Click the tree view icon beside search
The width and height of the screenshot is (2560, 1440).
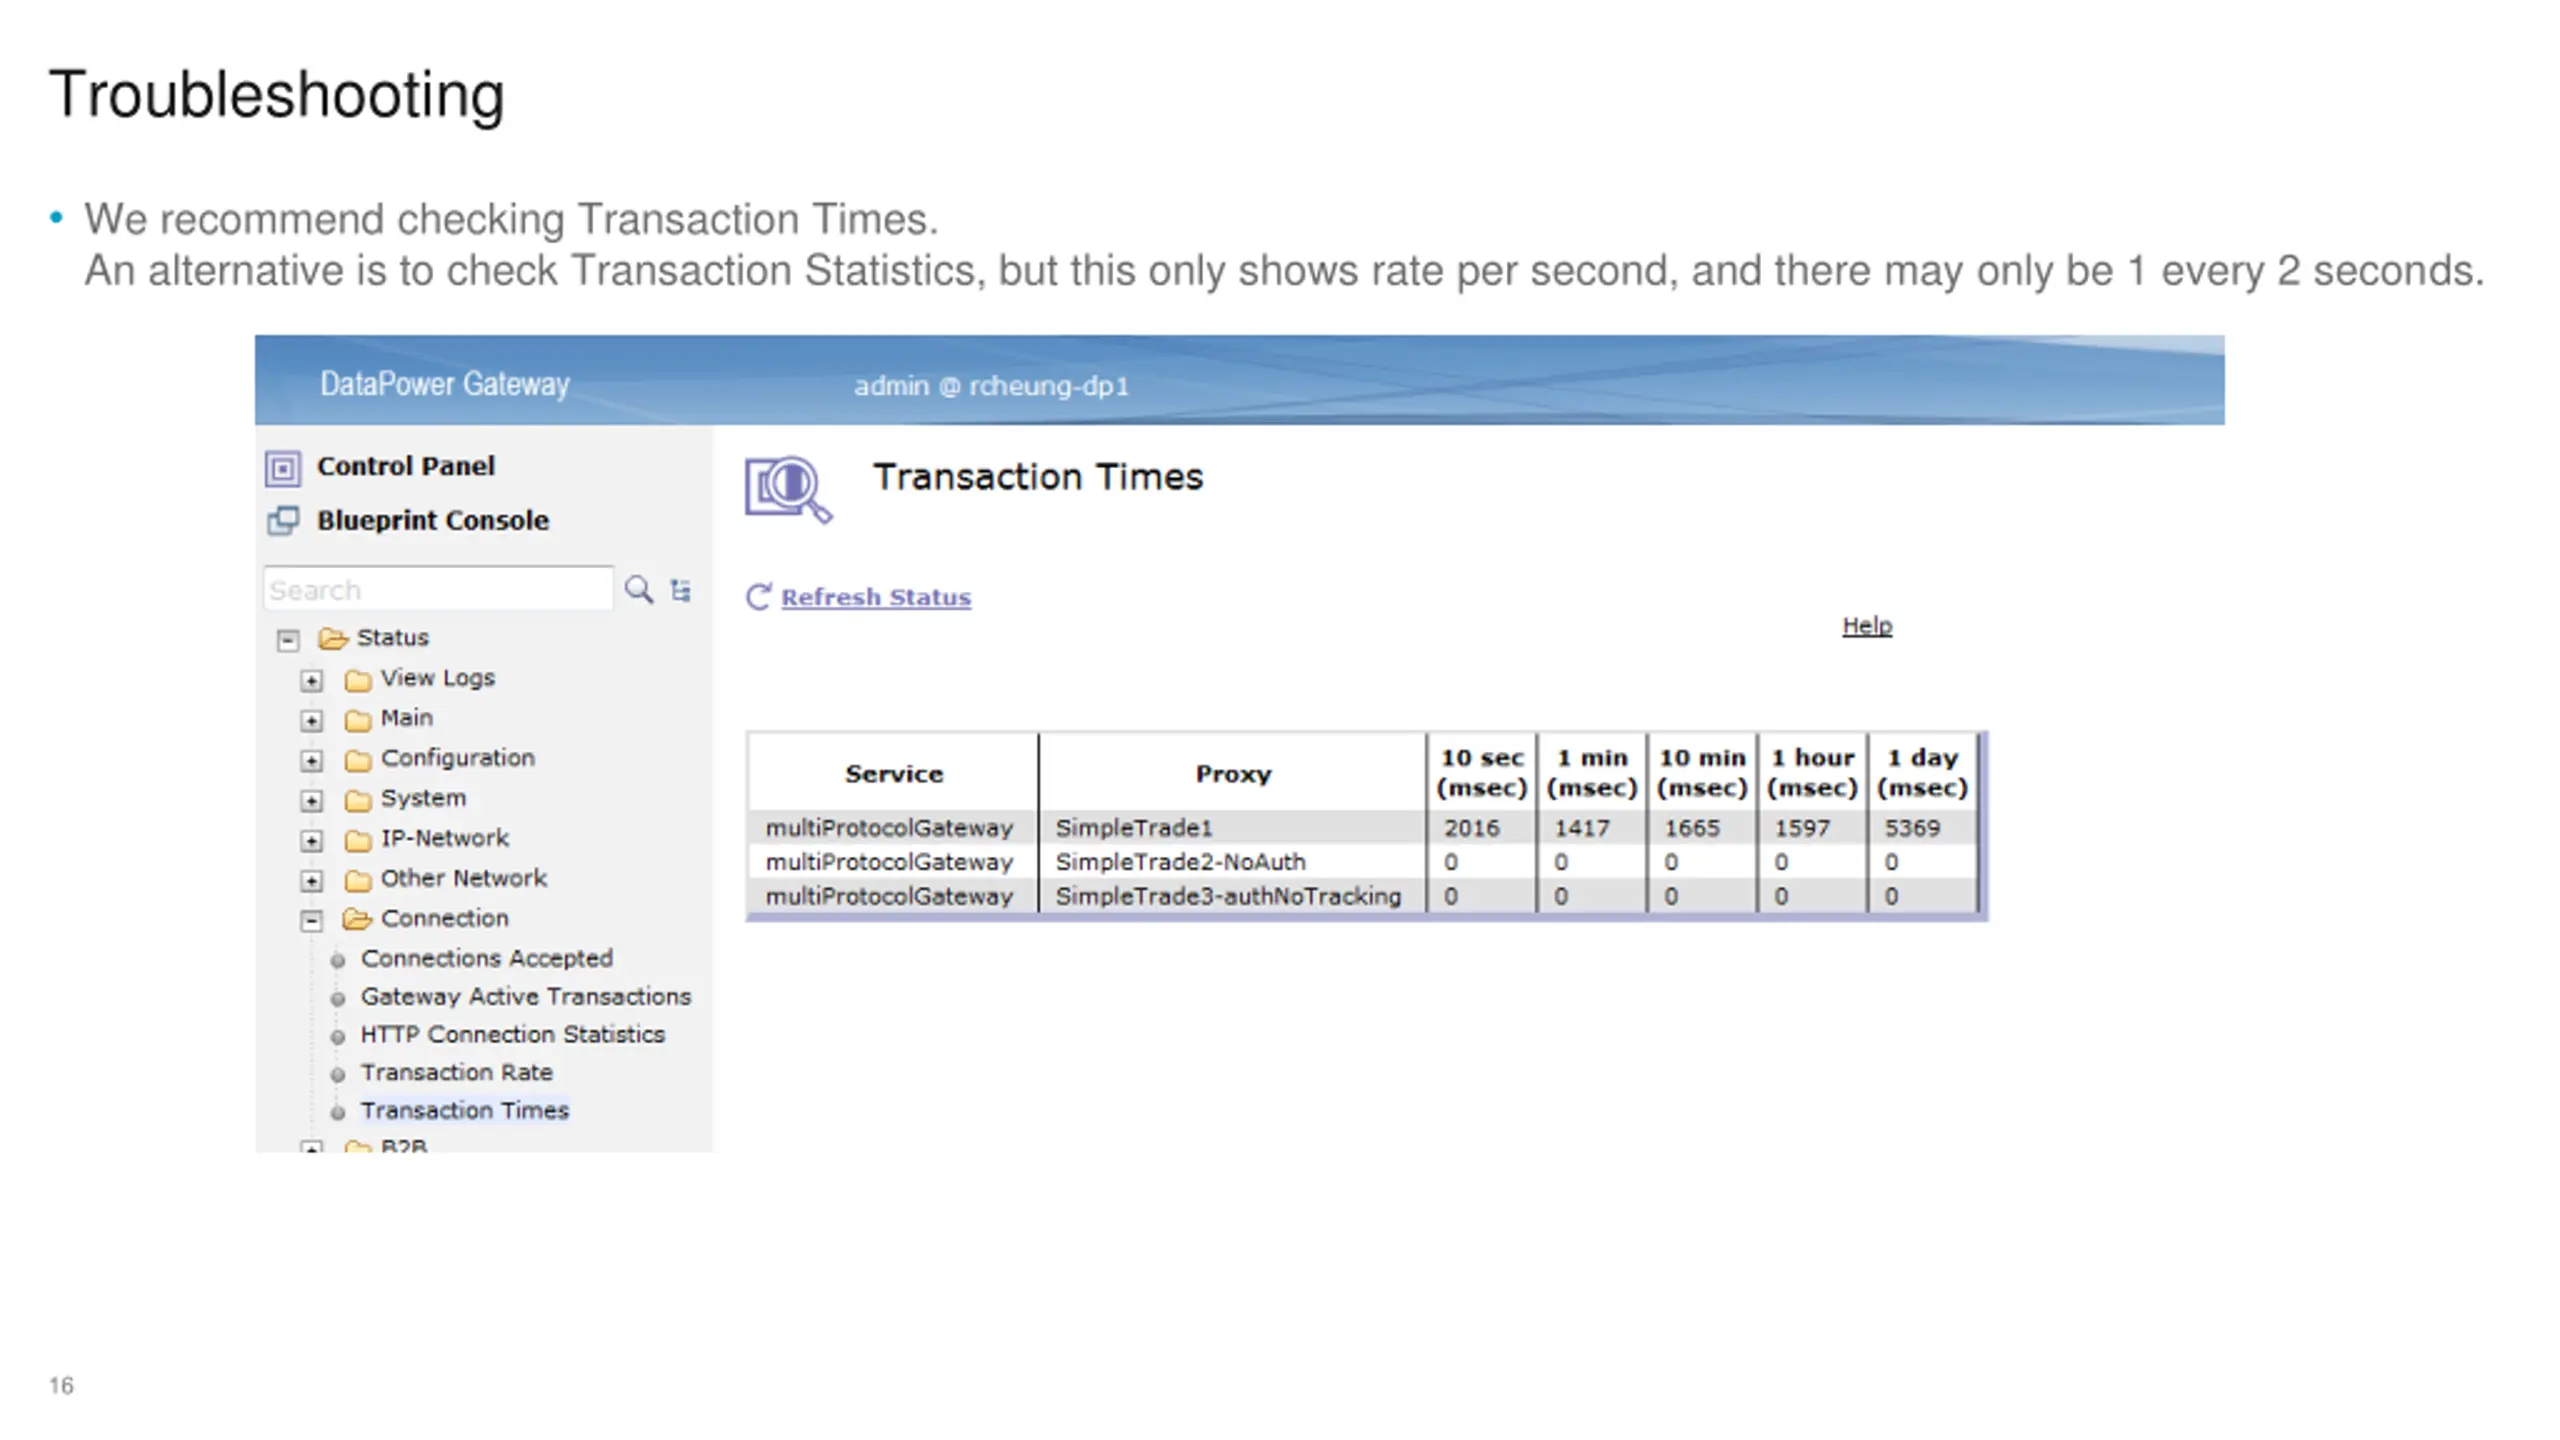click(681, 591)
